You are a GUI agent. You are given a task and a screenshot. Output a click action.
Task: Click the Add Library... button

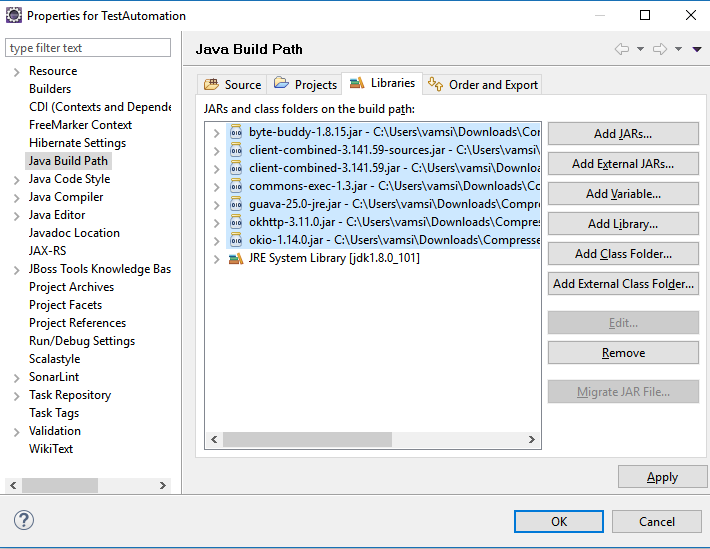(x=623, y=224)
